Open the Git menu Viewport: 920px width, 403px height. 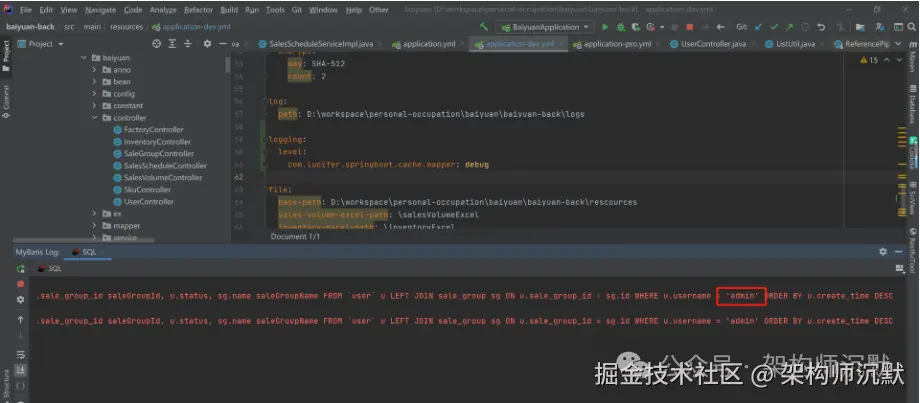pos(297,10)
